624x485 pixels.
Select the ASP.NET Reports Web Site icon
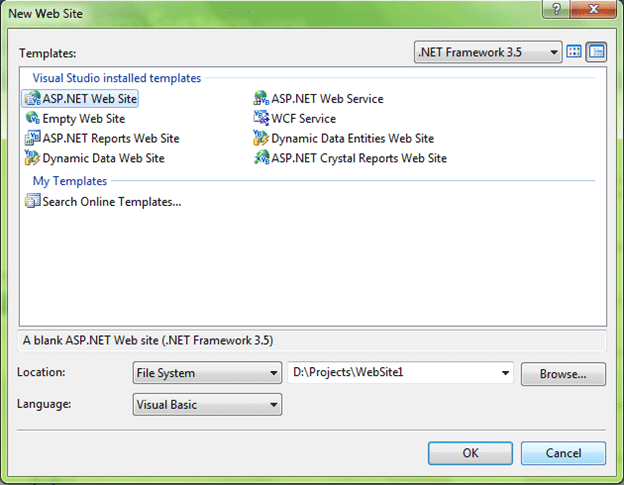[x=33, y=138]
